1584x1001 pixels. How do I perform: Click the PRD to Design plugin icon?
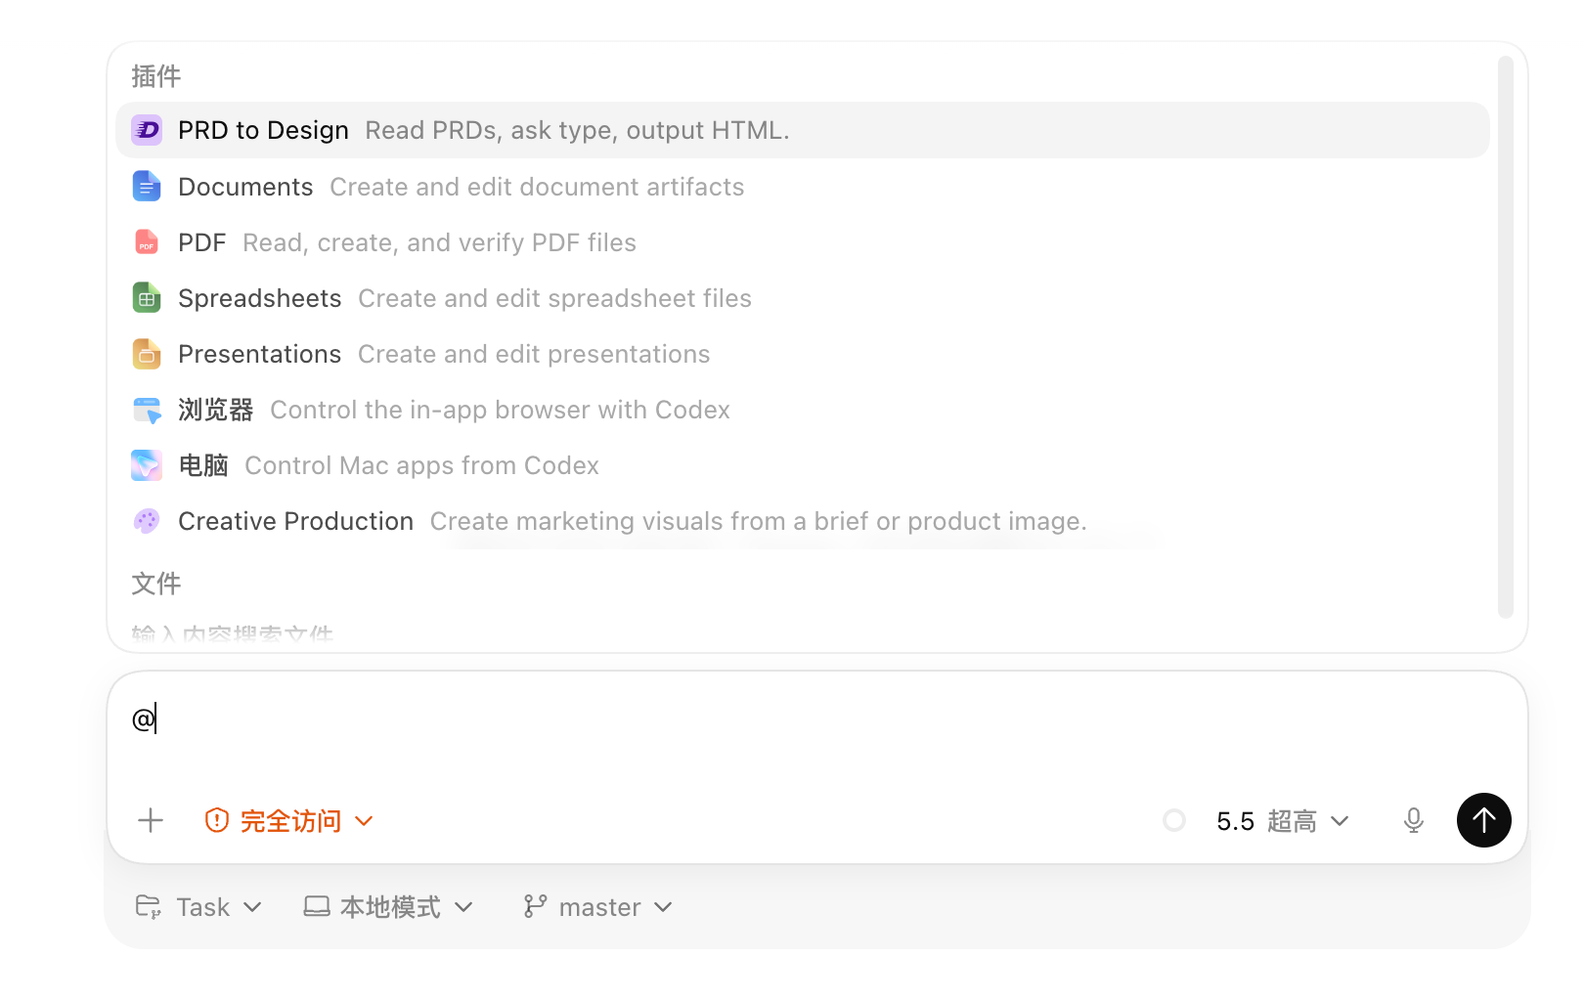147,130
